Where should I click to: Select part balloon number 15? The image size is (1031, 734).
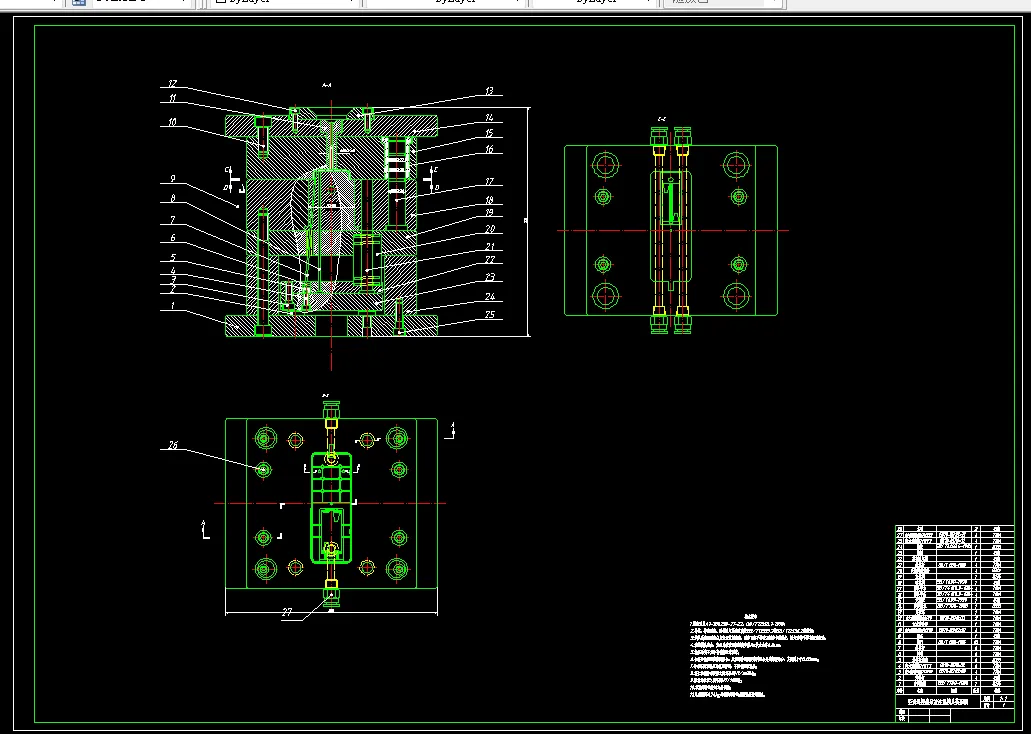(489, 134)
